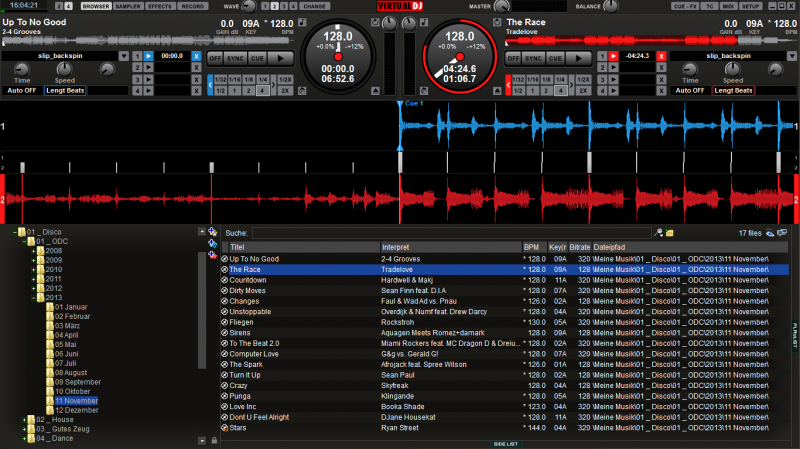Switch to the BROWSER tab
800x449 pixels.
pyautogui.click(x=96, y=6)
